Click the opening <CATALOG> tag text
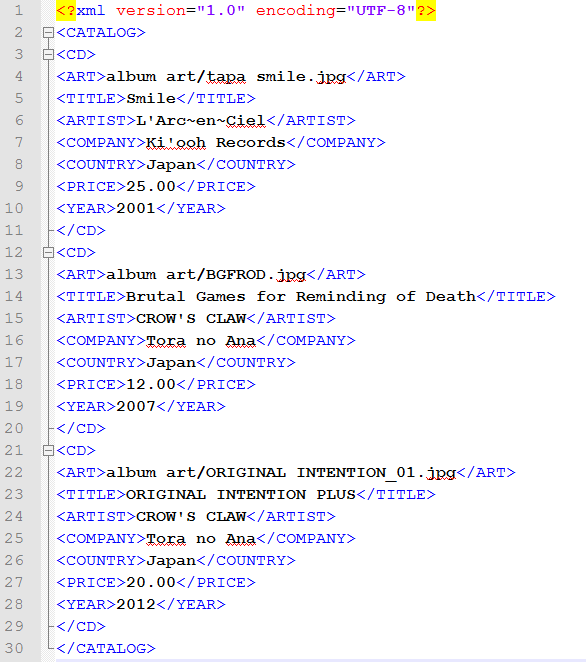The height and width of the screenshot is (662, 586). (x=100, y=33)
